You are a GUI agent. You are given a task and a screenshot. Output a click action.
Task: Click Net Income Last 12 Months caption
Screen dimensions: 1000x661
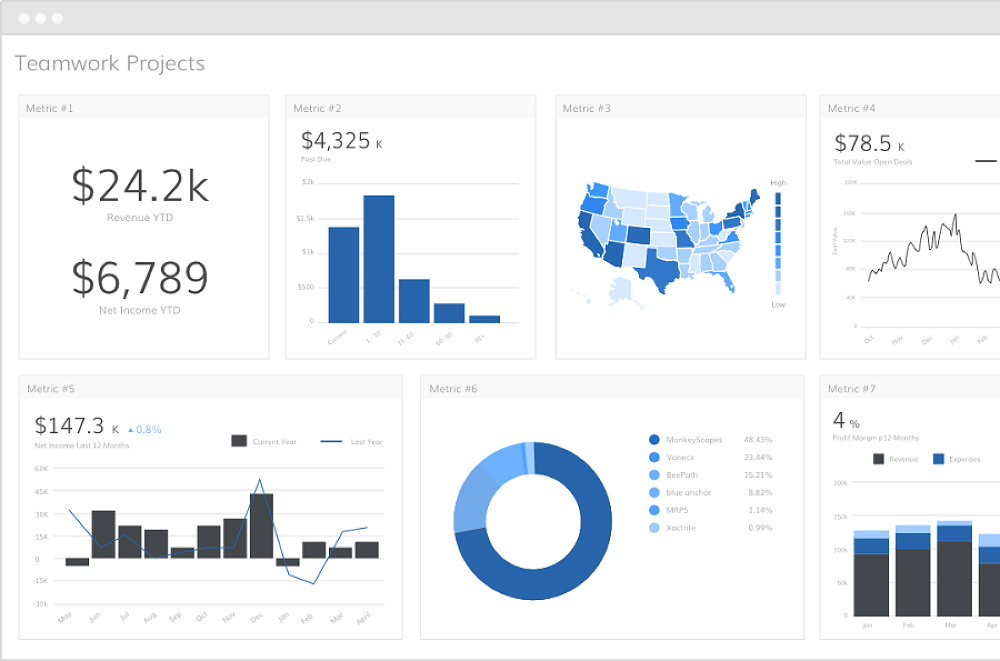pos(82,445)
